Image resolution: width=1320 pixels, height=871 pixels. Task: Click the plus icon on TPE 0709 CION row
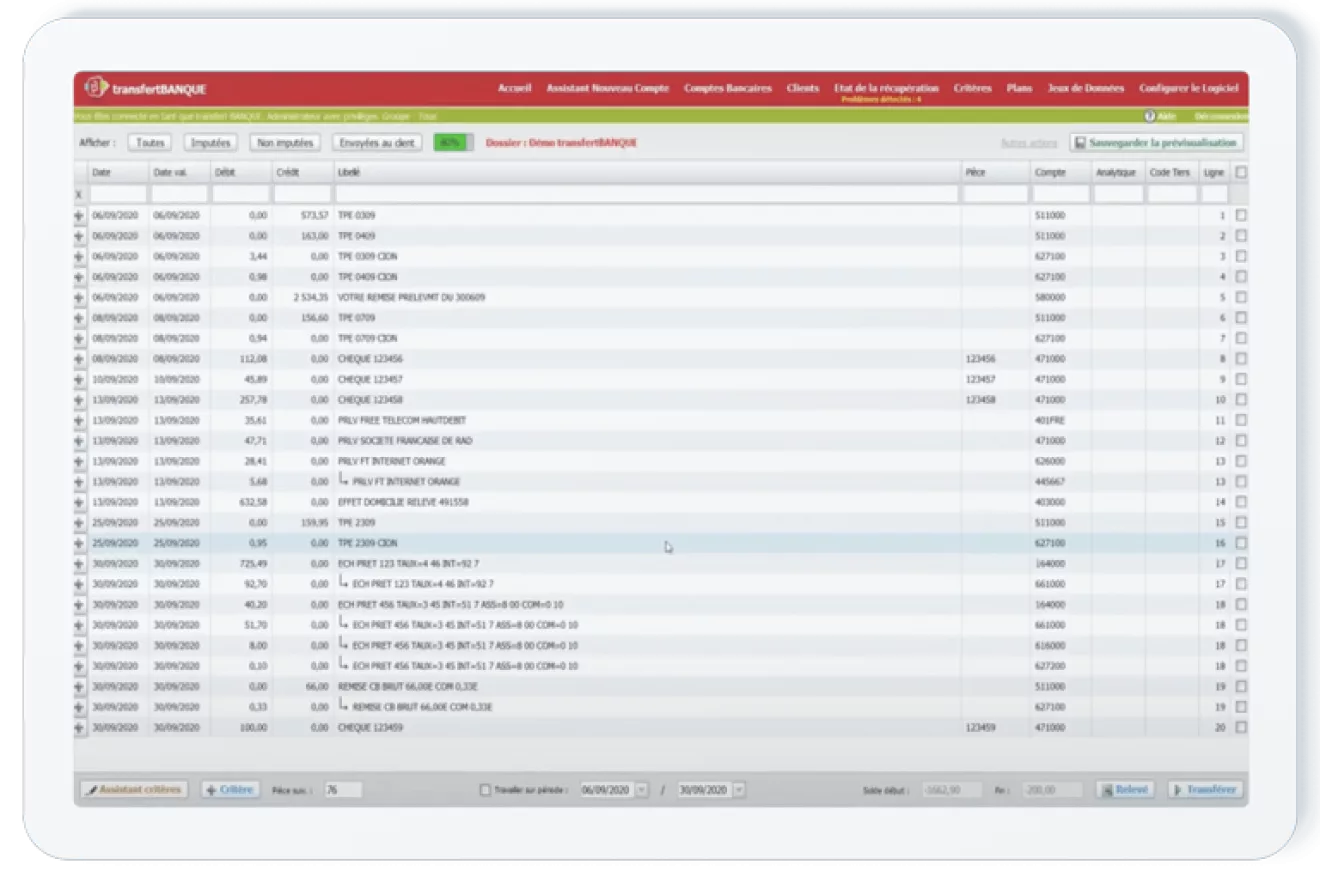[x=79, y=338]
